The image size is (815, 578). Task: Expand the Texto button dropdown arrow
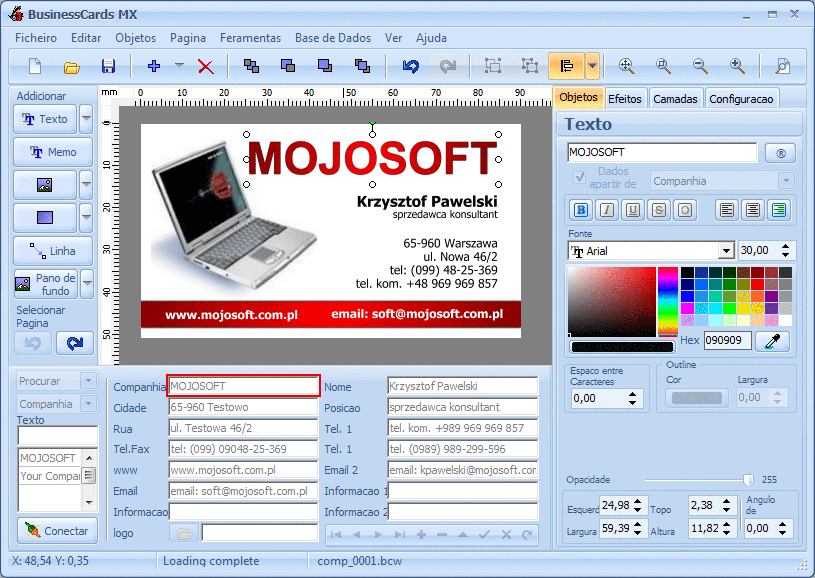click(86, 119)
